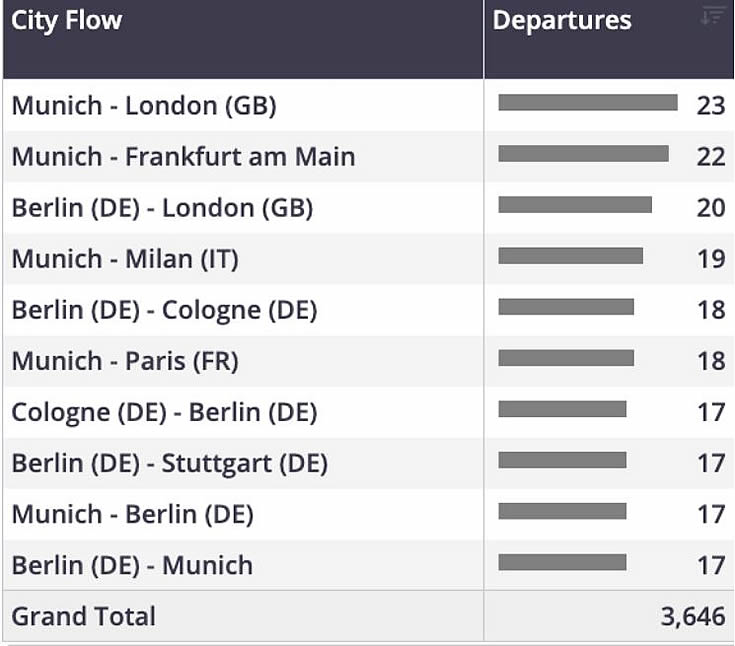Select the City Flow column header
The width and height of the screenshot is (735, 646).
243,39
